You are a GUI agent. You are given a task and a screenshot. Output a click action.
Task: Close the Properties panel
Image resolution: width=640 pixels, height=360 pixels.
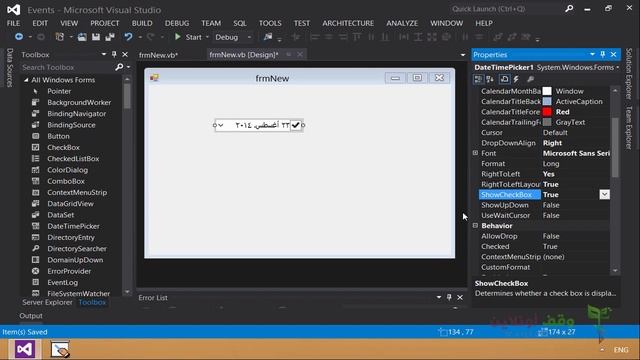click(x=613, y=54)
